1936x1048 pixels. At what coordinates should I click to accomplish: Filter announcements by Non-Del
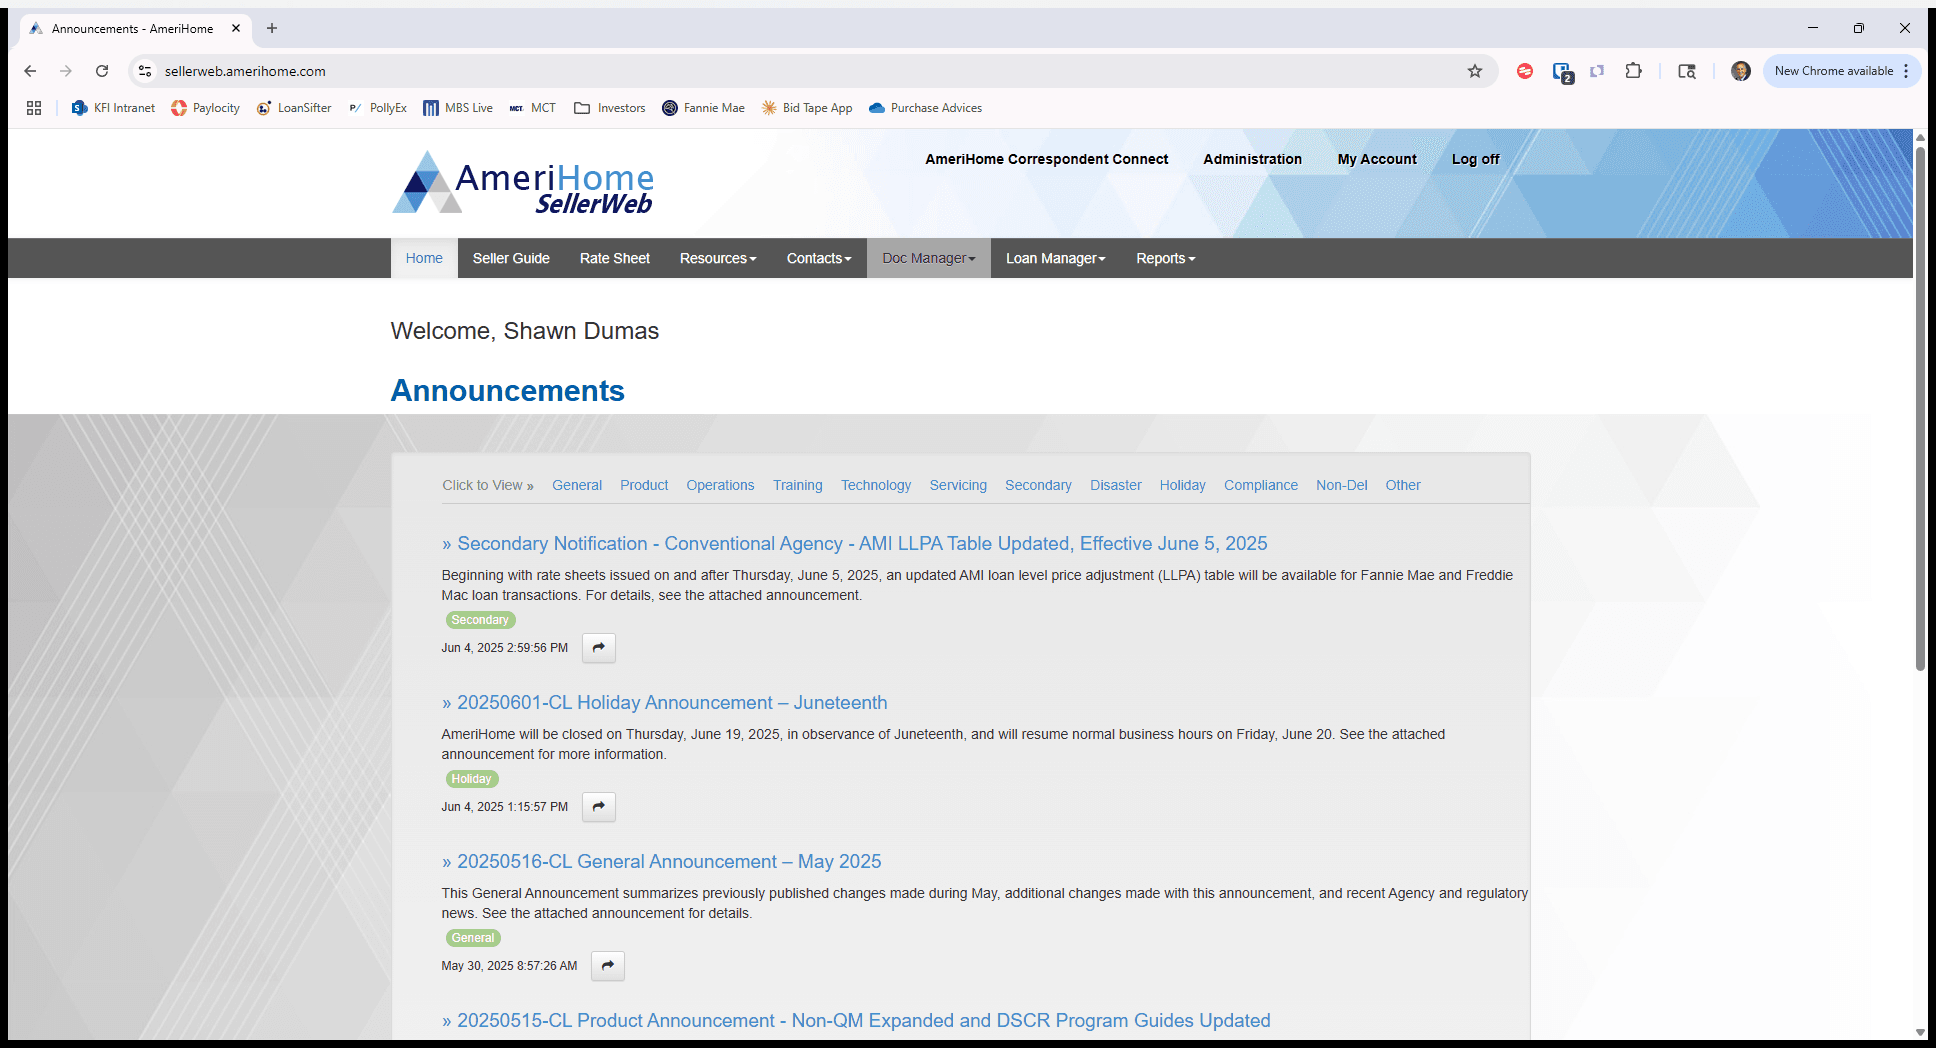(x=1342, y=485)
